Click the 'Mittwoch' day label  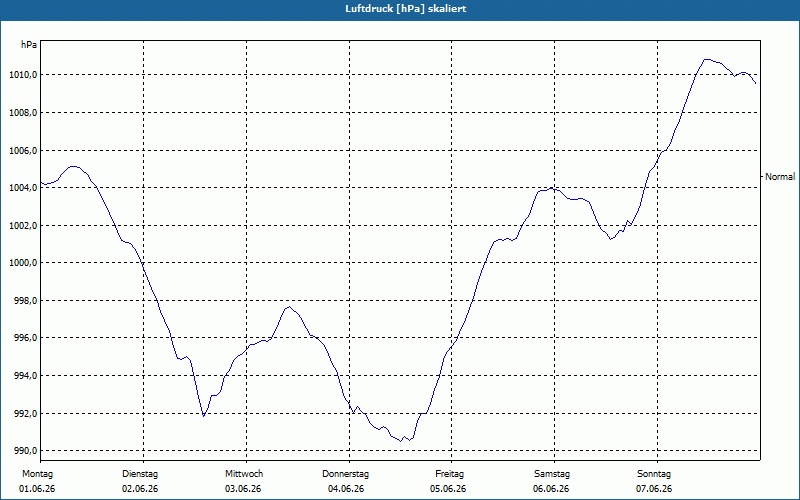click(244, 474)
